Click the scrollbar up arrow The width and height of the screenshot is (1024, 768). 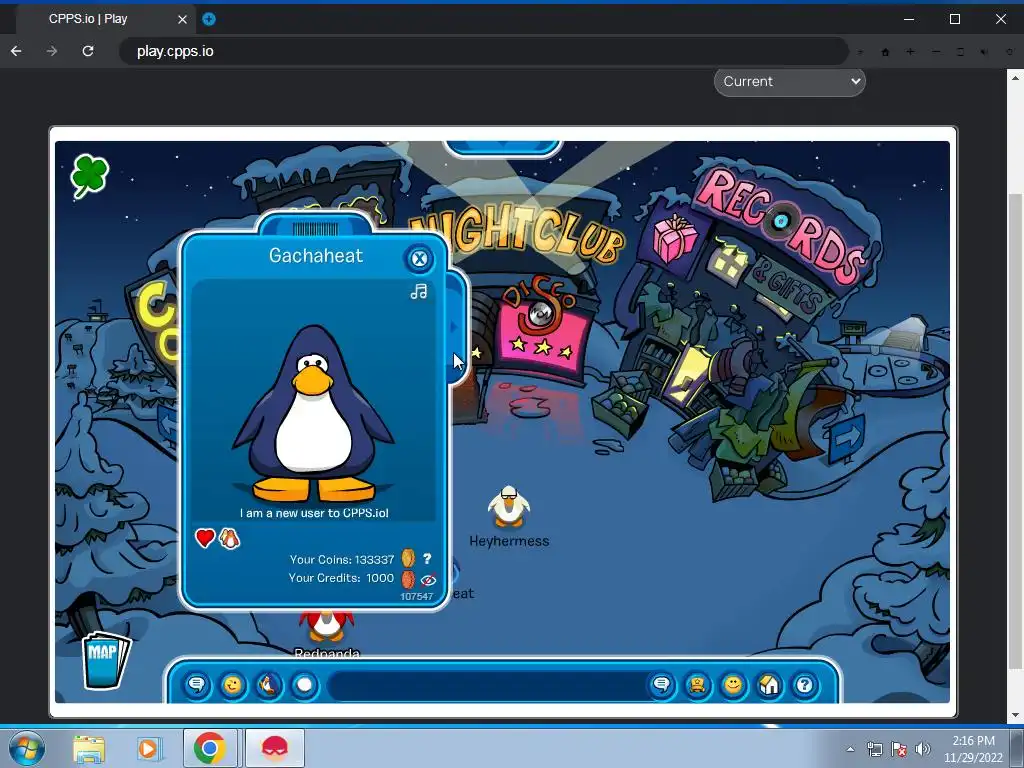coord(1016,76)
